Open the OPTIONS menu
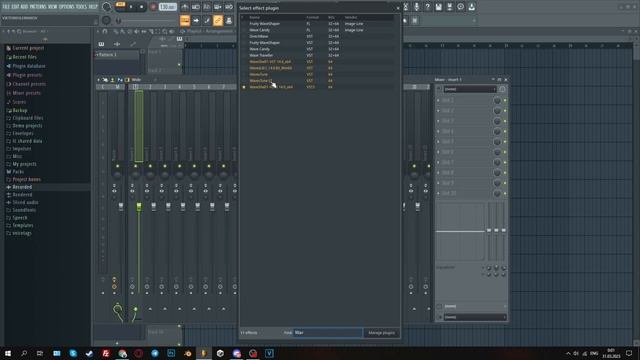 pos(67,7)
